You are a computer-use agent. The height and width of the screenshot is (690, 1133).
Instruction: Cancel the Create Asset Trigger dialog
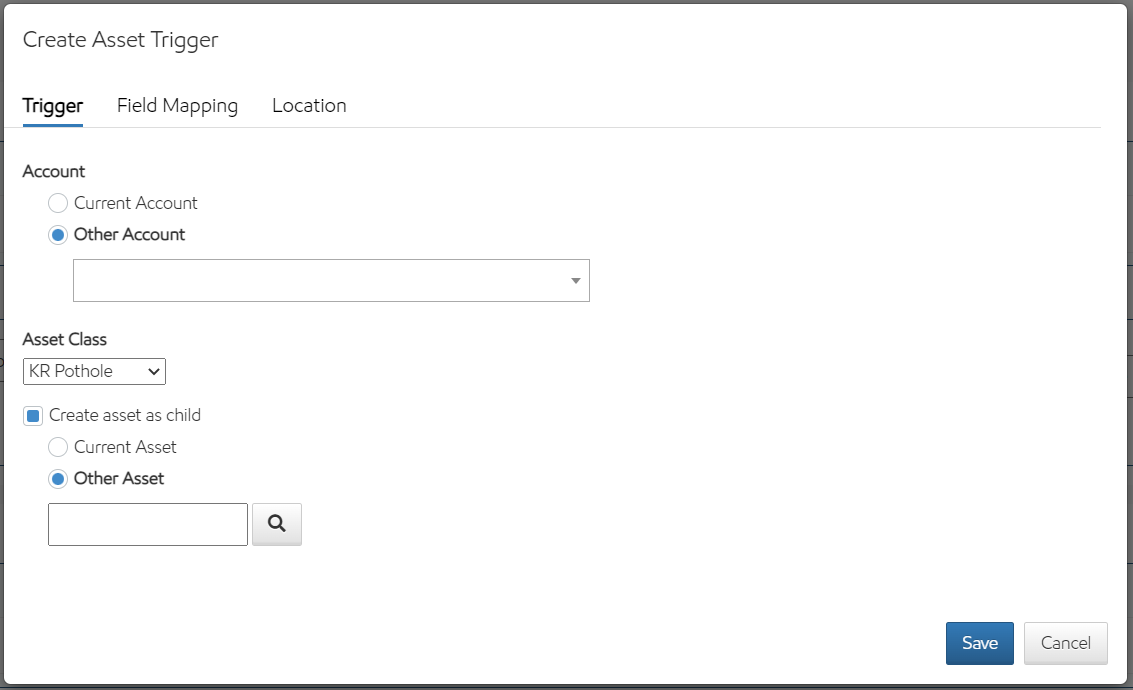[x=1065, y=643]
